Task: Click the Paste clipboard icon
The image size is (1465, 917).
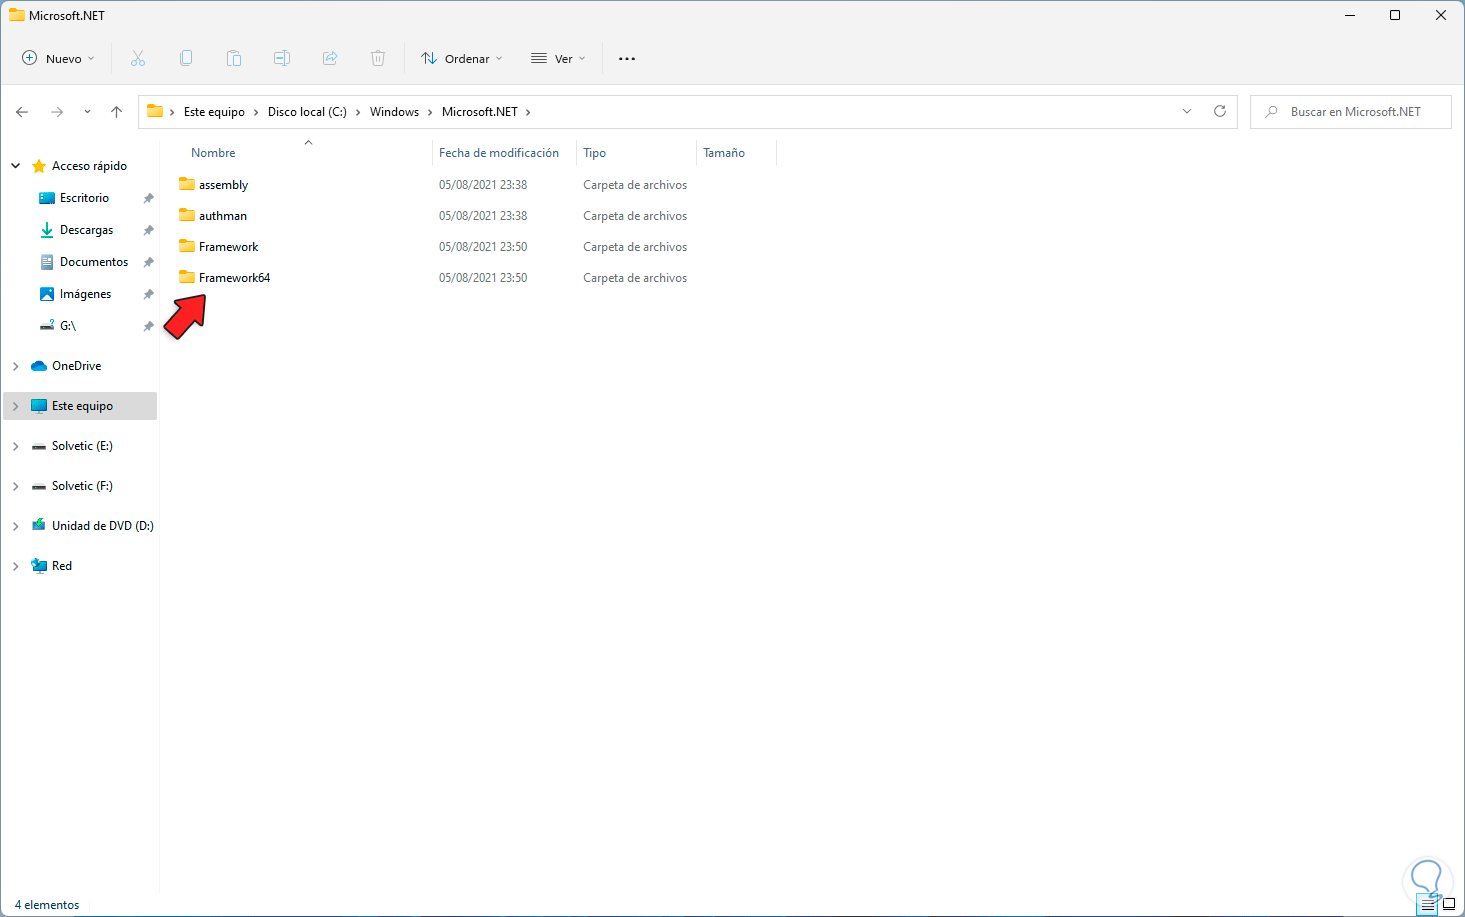Action: (234, 59)
